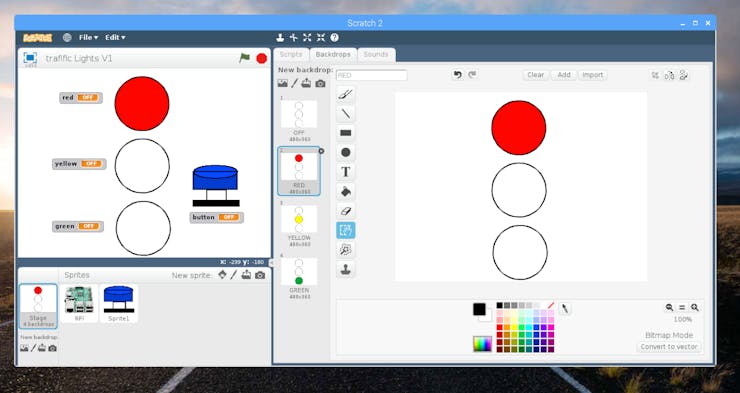The width and height of the screenshot is (740, 393).
Task: Open the Edit menu
Action: (x=115, y=37)
